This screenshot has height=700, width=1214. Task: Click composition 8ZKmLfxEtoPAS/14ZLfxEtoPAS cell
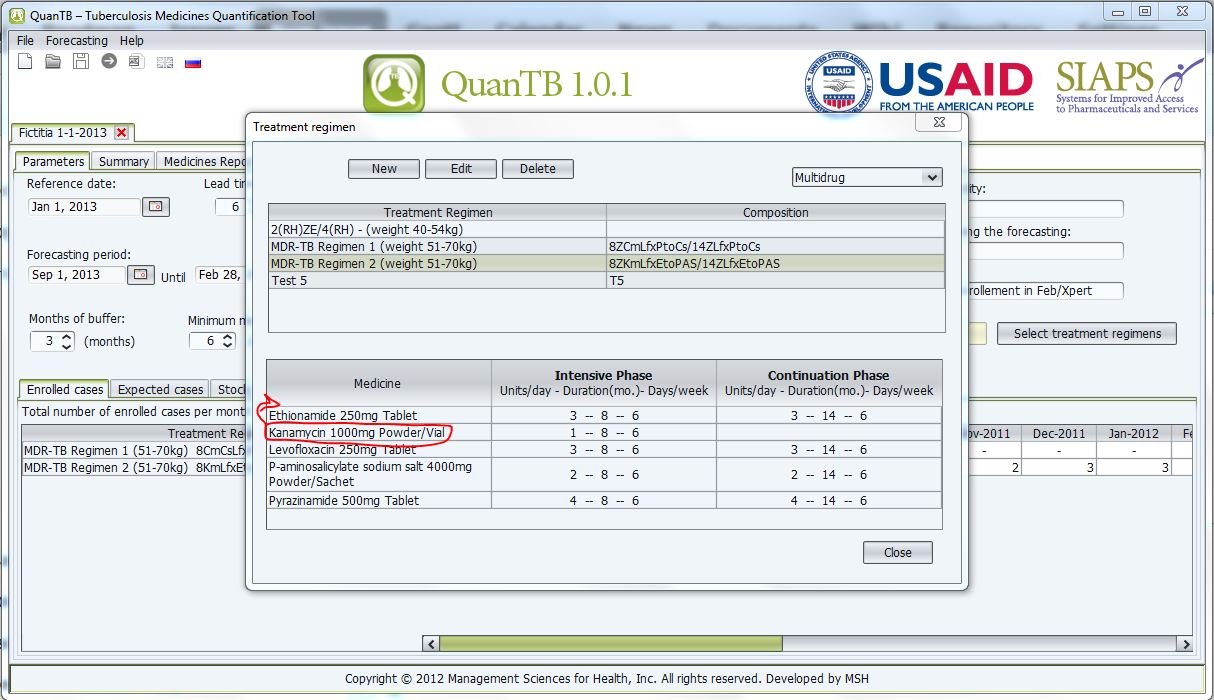(x=775, y=263)
